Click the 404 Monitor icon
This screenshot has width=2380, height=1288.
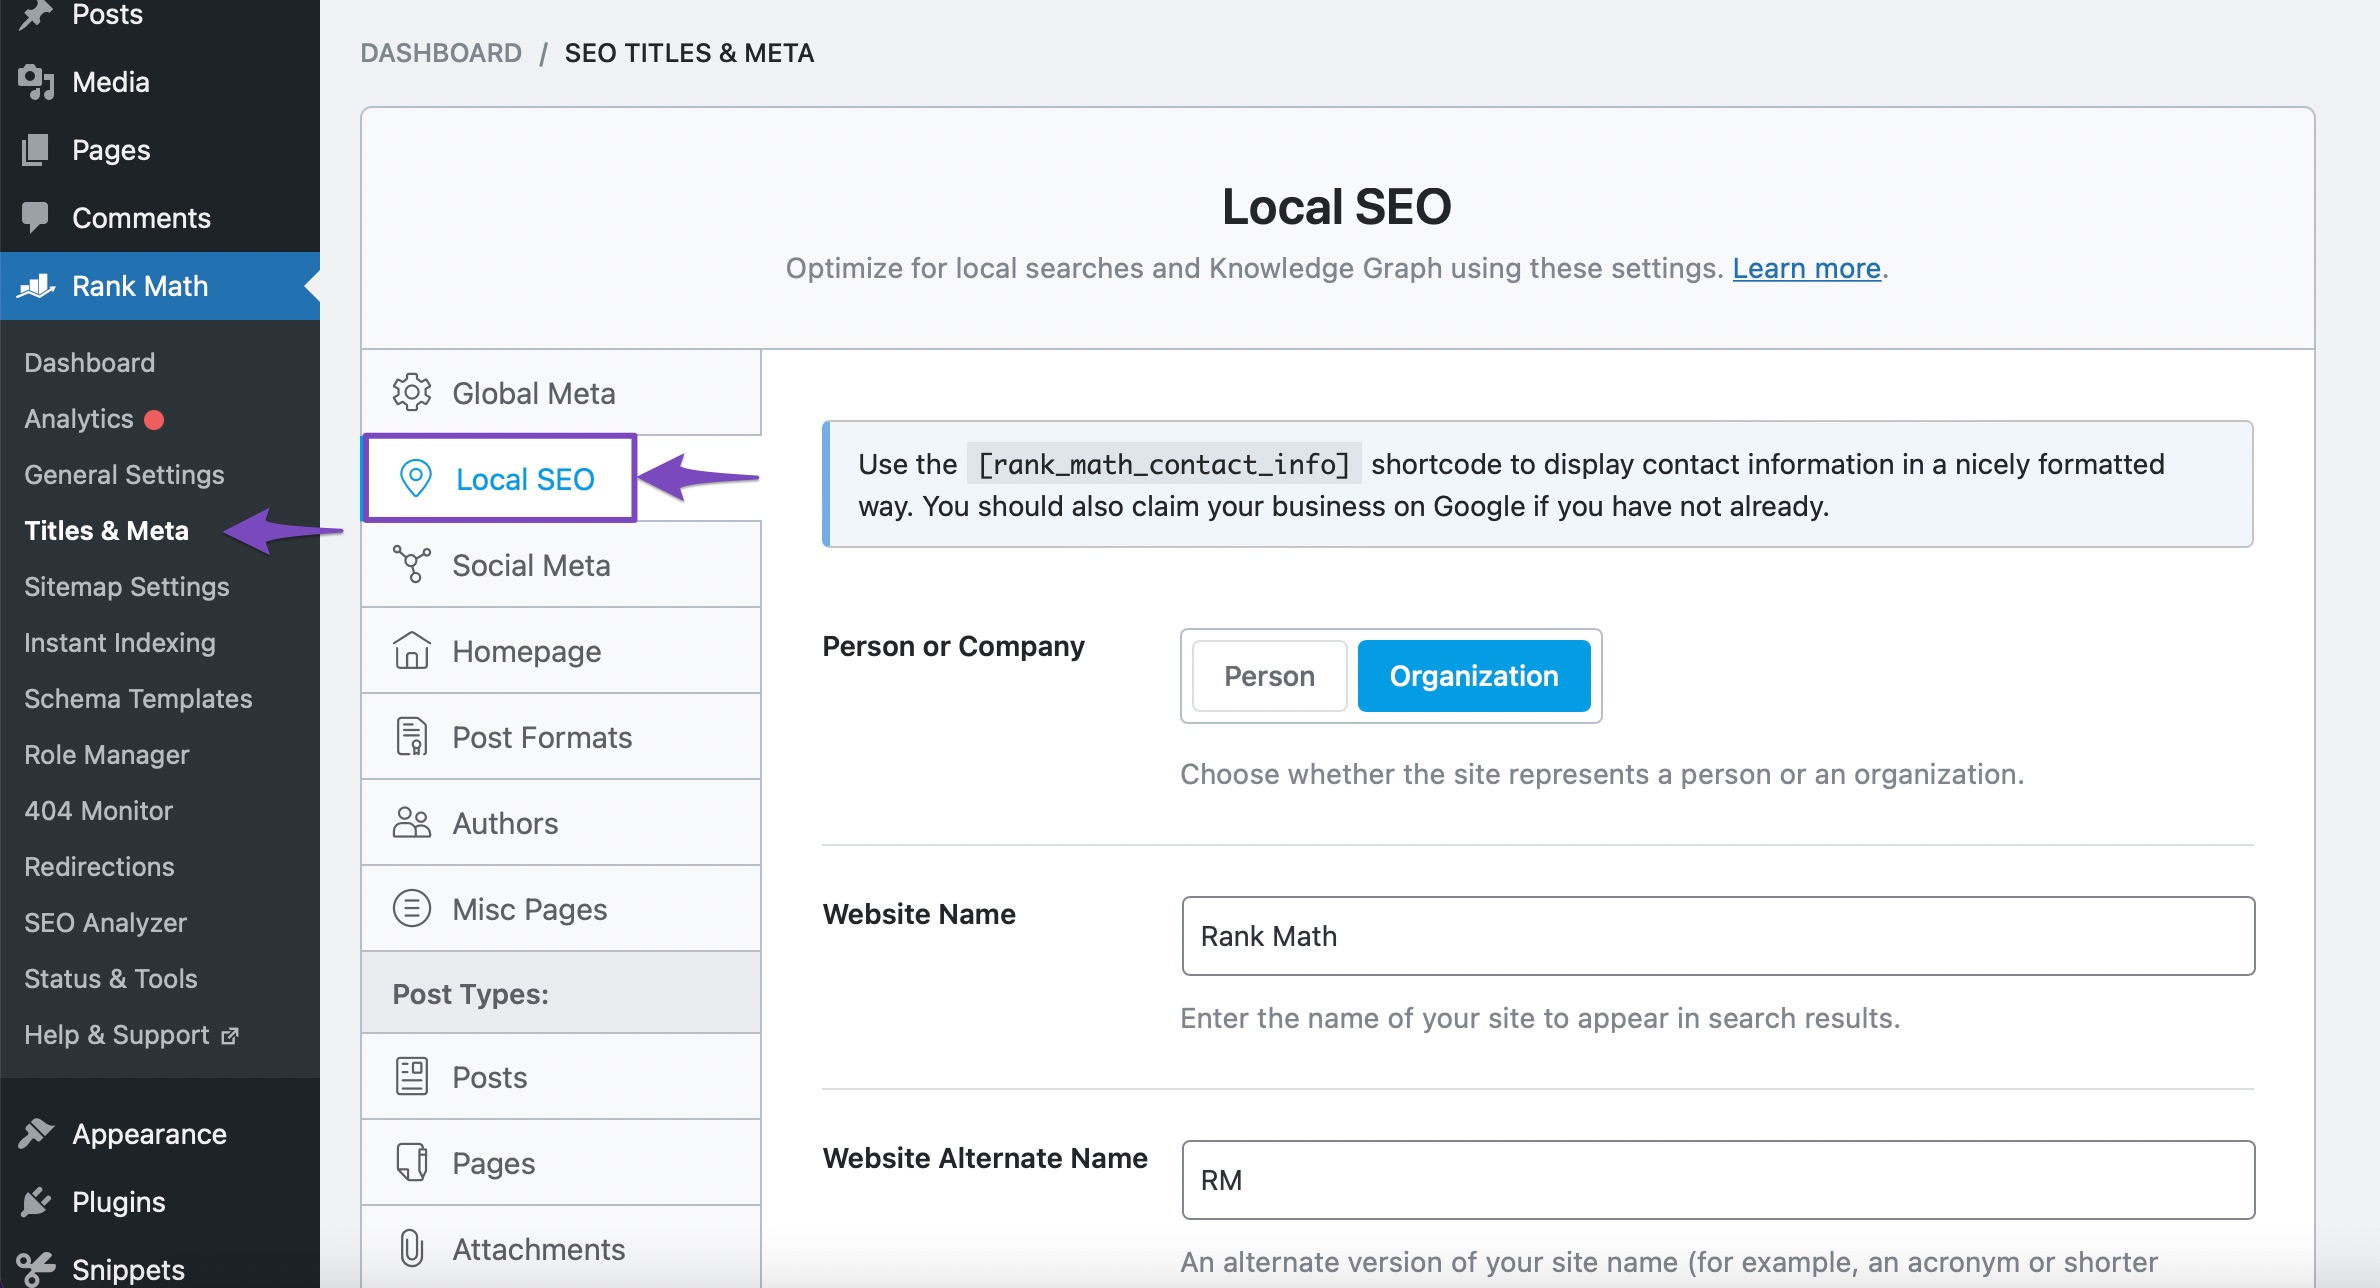coord(98,811)
